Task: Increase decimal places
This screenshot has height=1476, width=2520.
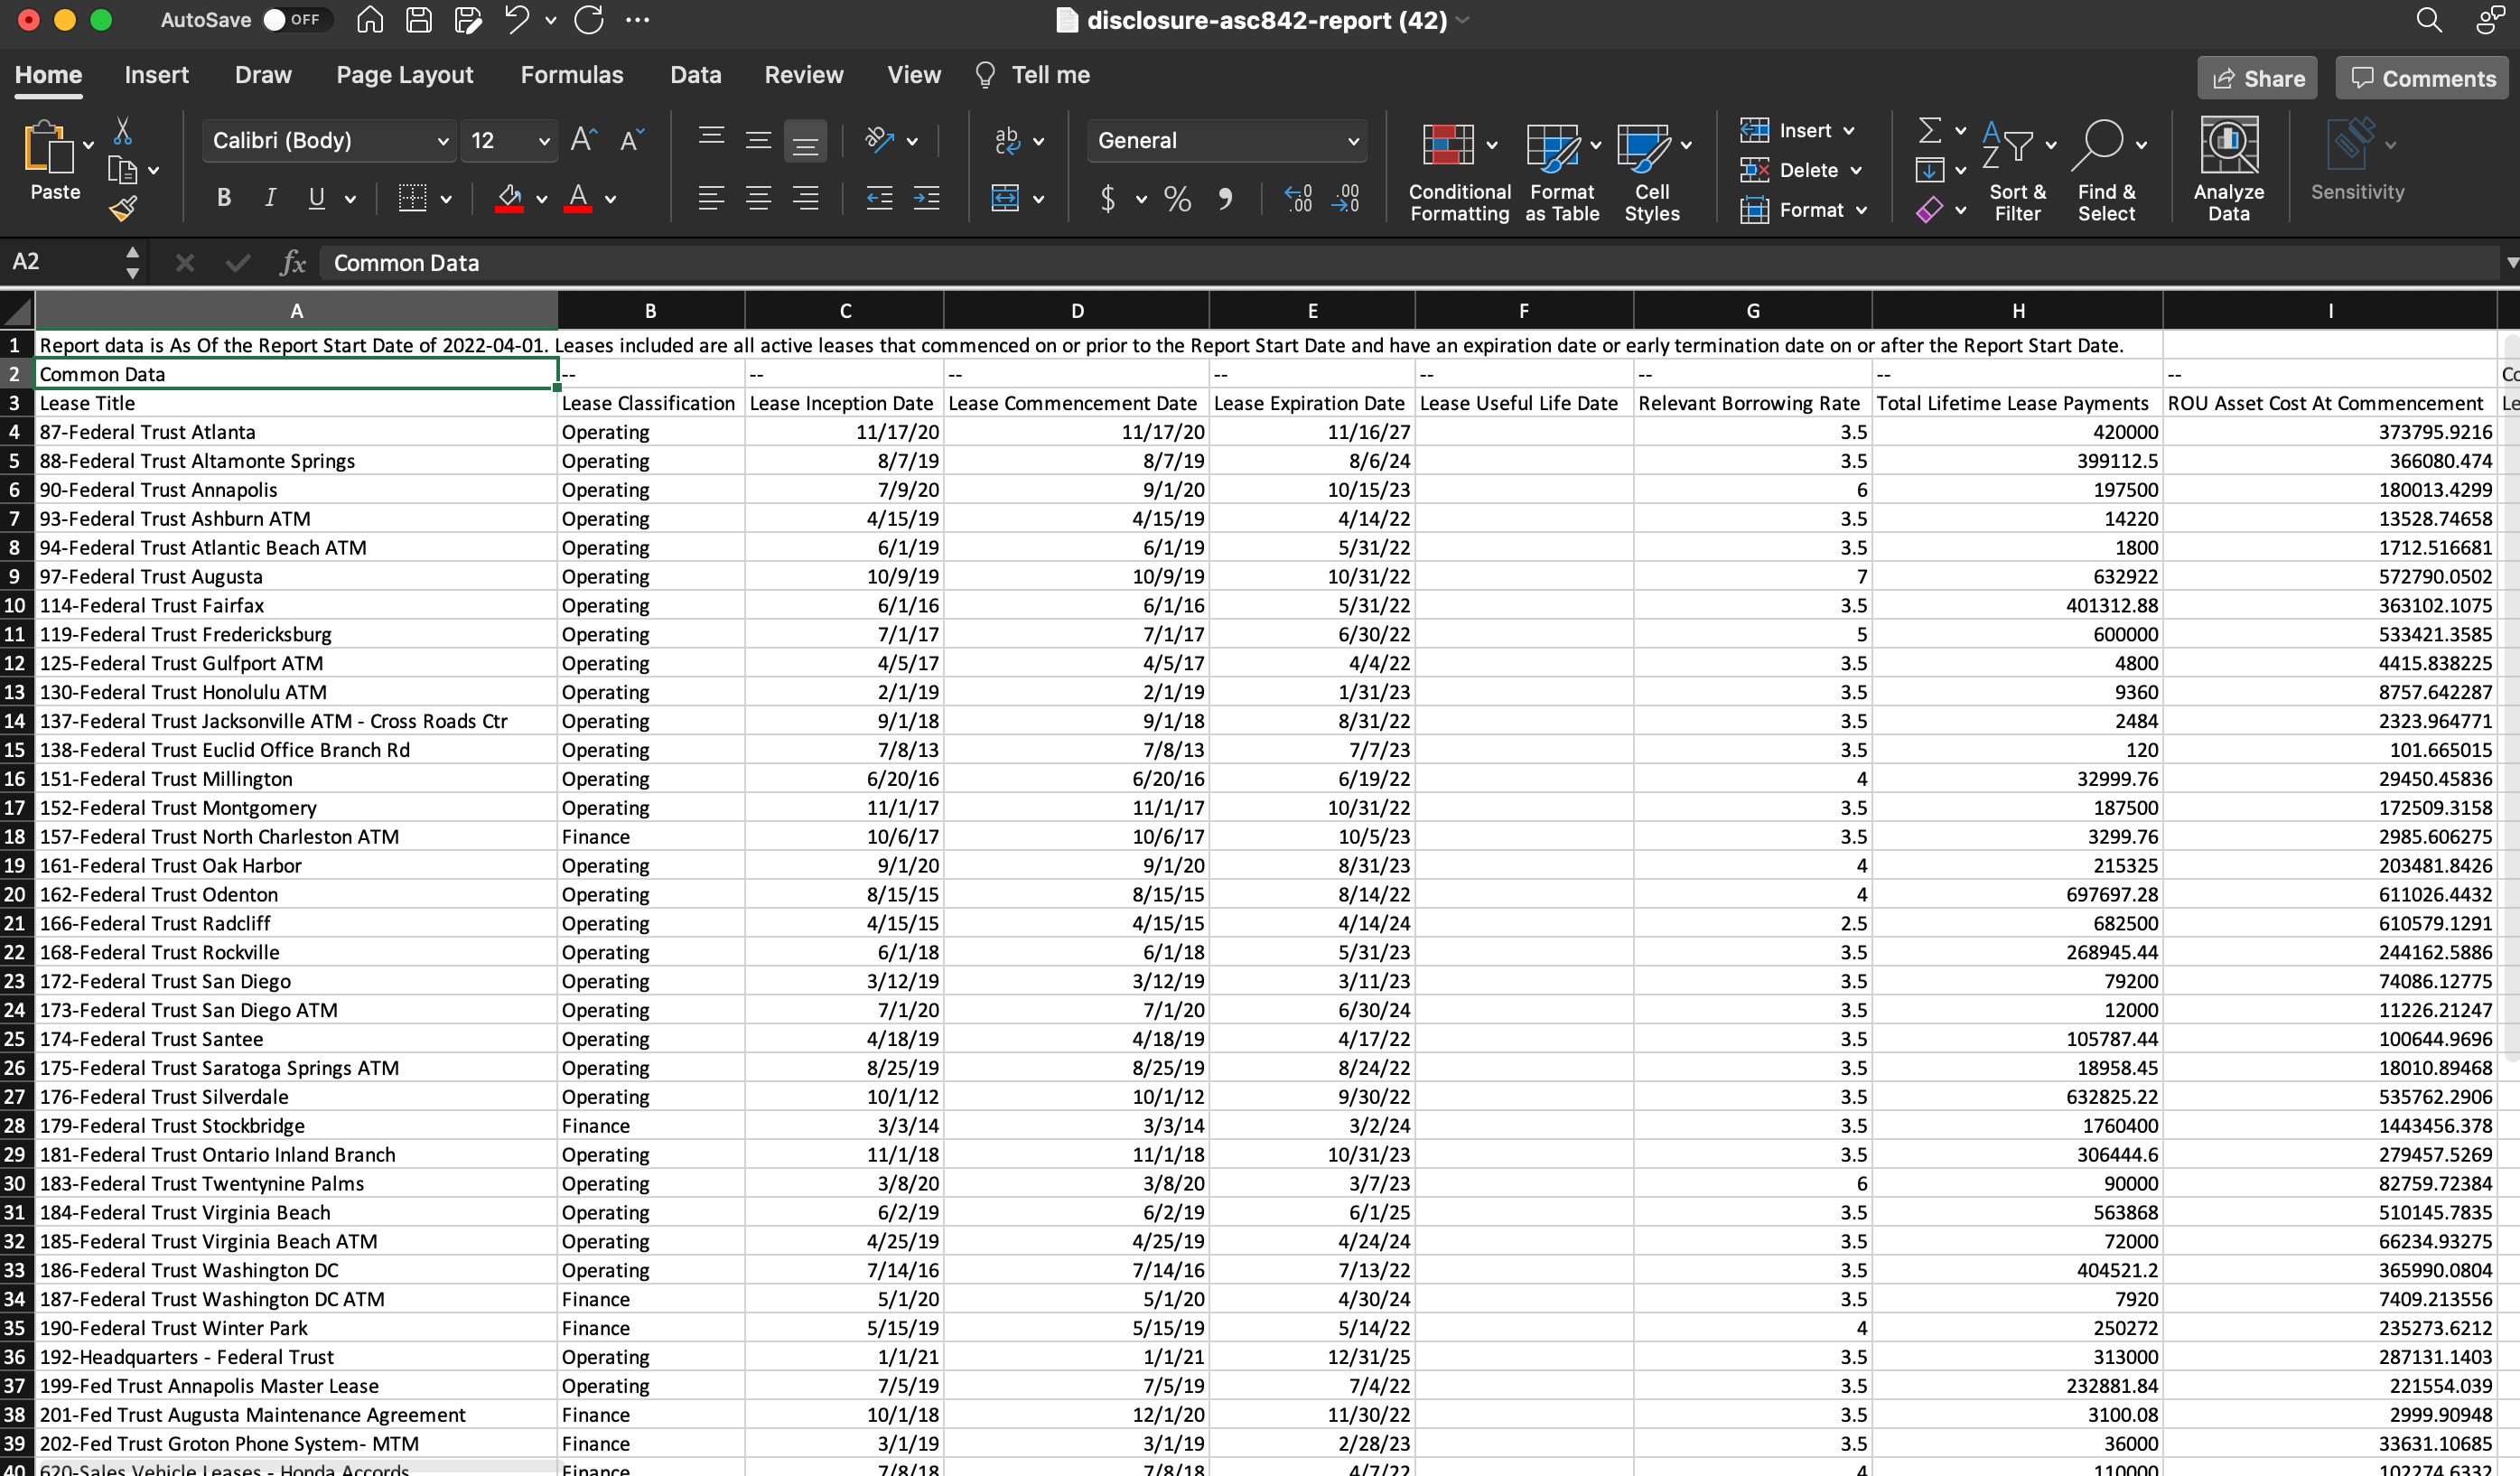Action: [1298, 198]
